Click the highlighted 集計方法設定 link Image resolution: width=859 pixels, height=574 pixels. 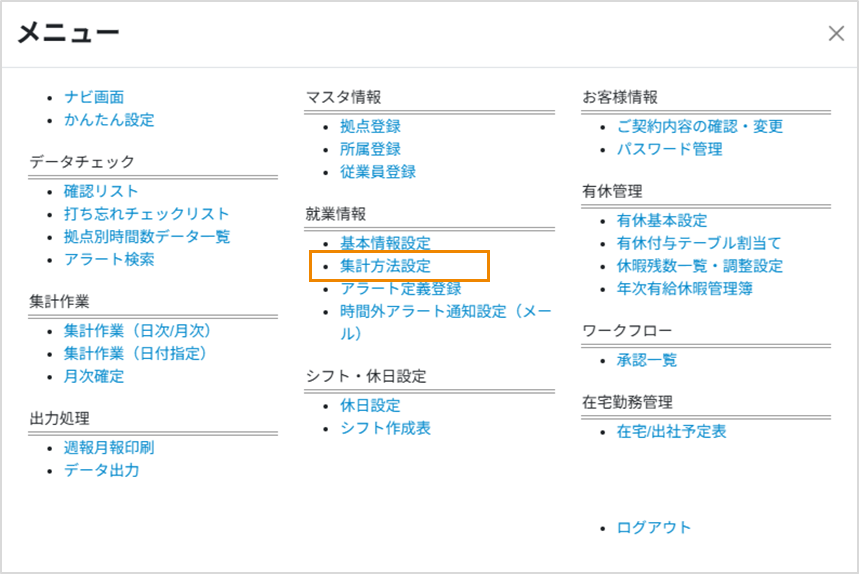[x=385, y=266]
